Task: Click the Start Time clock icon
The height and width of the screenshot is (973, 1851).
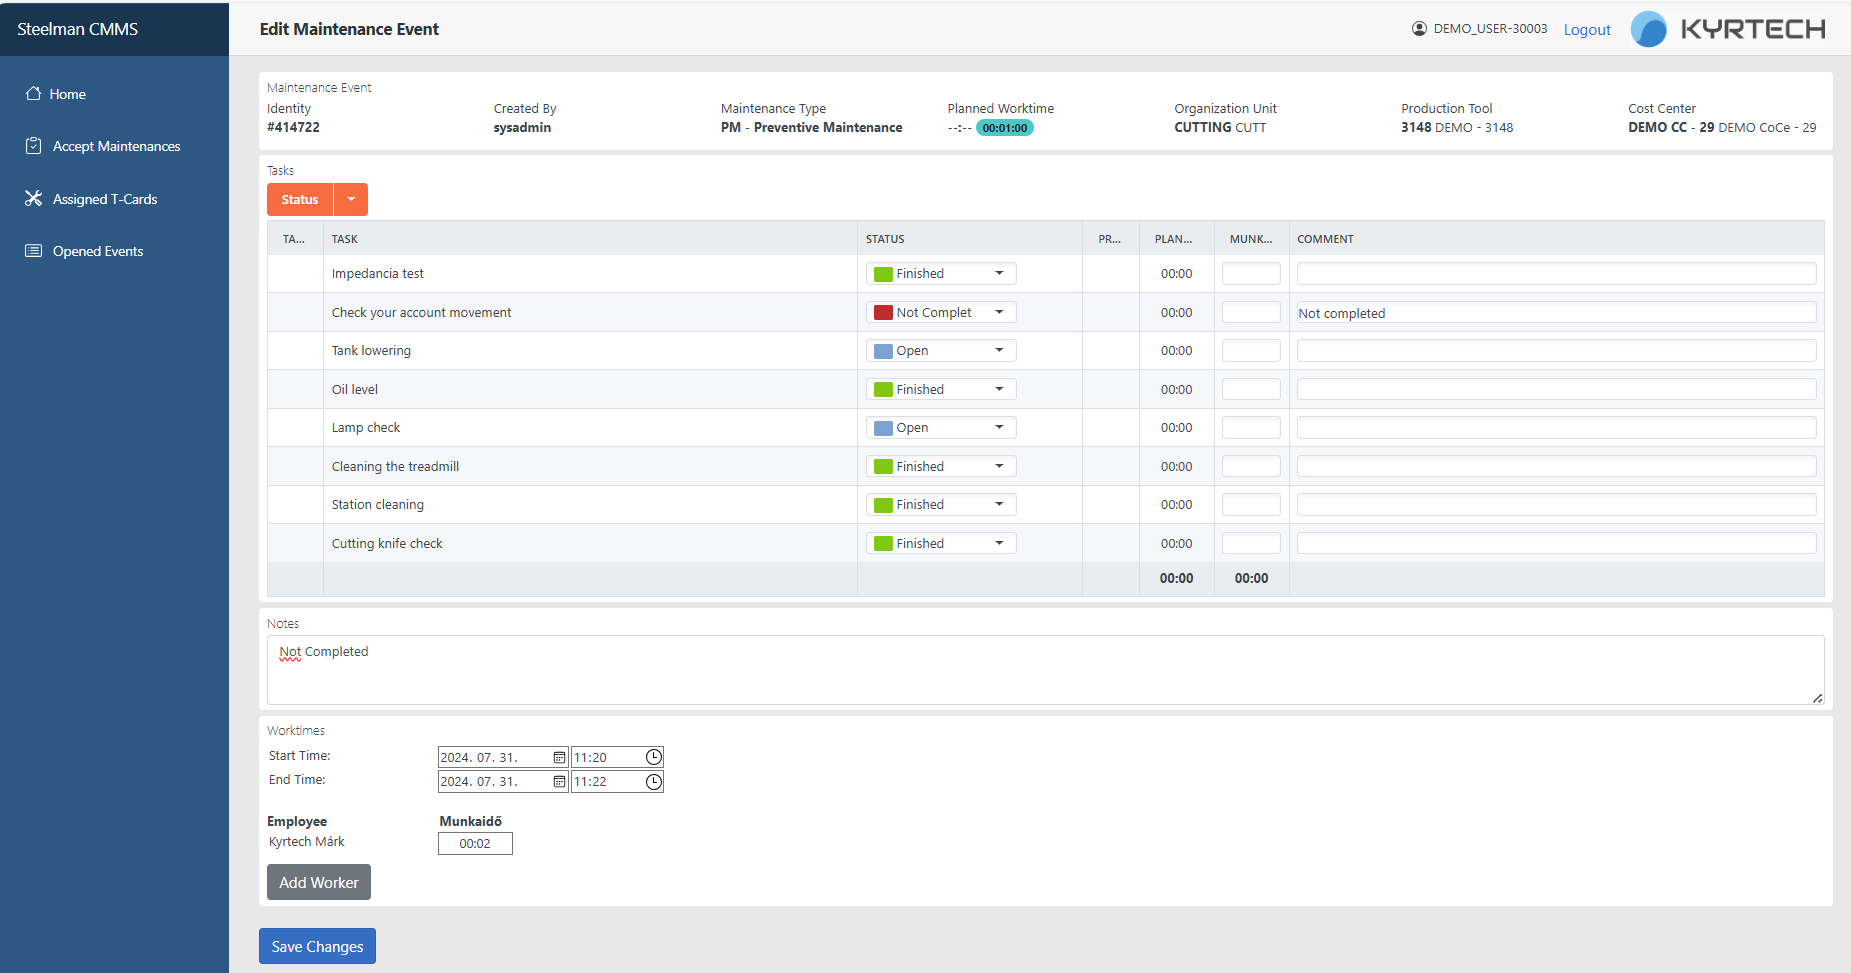Action: pos(653,758)
